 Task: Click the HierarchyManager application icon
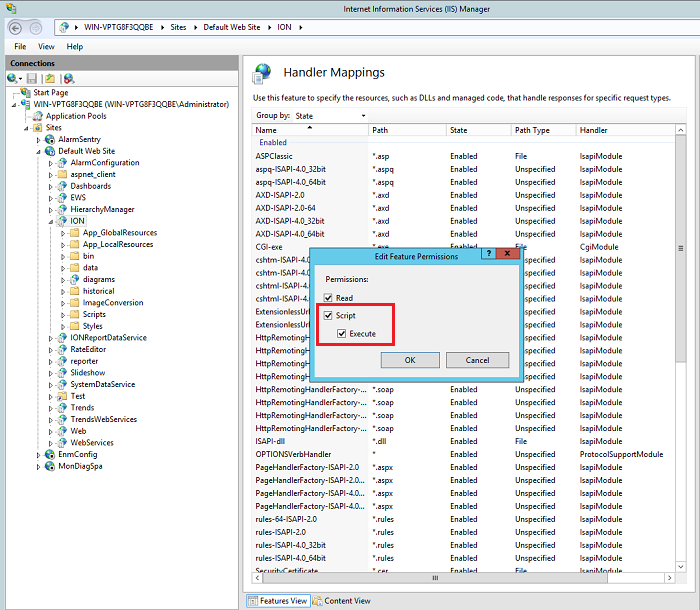(x=62, y=209)
